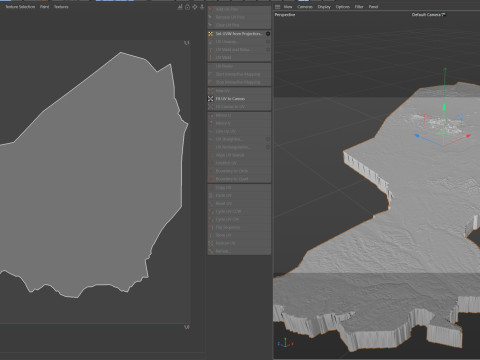Click the Store UV icon
The width and height of the screenshot is (480, 360).
pyautogui.click(x=210, y=235)
